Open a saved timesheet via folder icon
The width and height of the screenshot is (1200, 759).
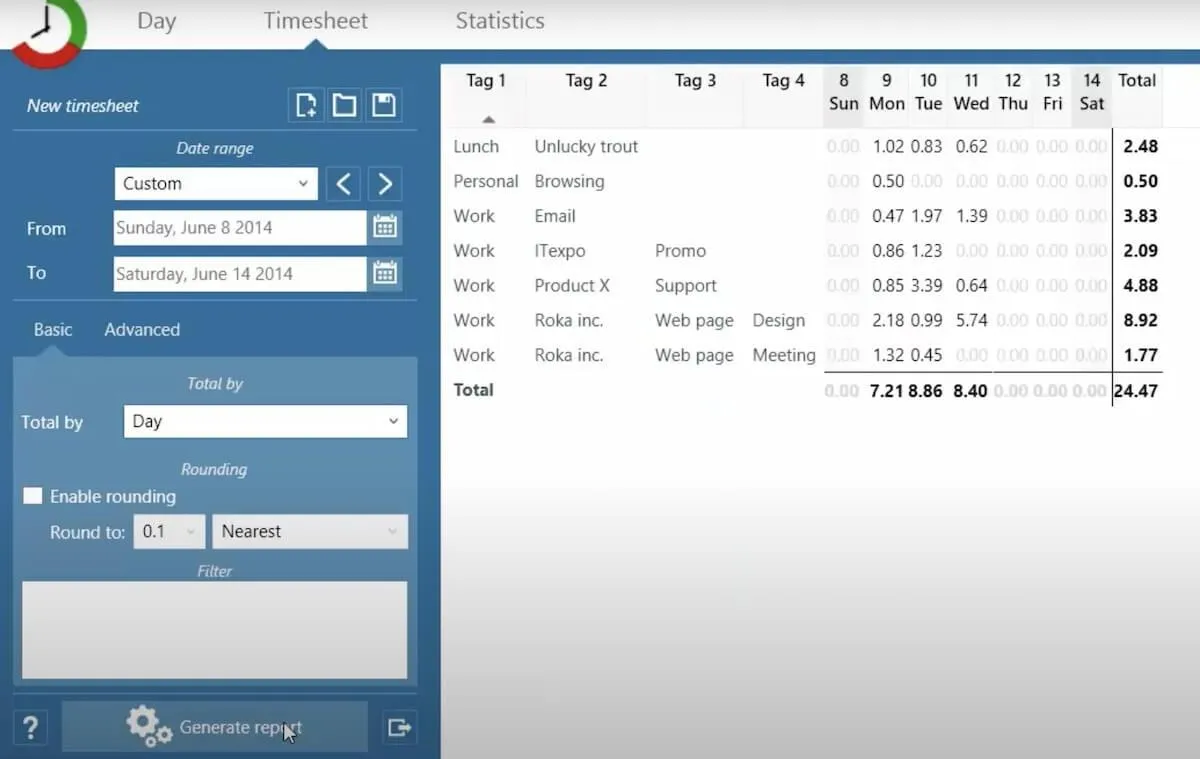pyautogui.click(x=345, y=105)
